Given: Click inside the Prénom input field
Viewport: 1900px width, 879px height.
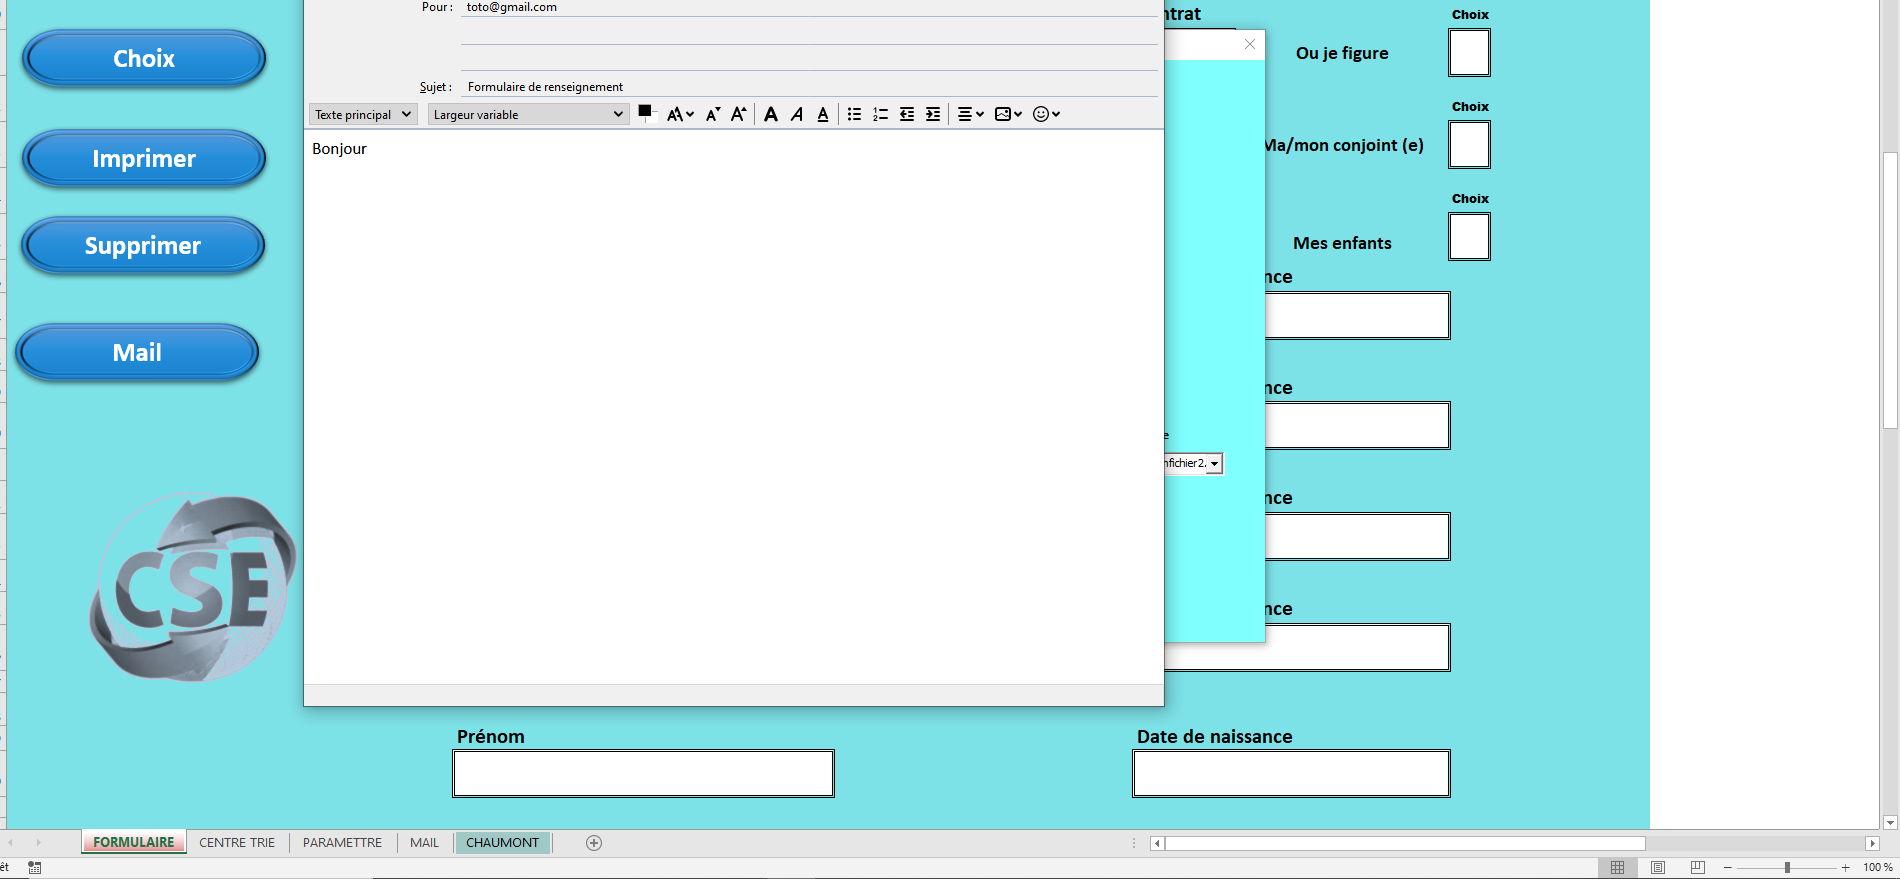Looking at the screenshot, I should (x=643, y=773).
